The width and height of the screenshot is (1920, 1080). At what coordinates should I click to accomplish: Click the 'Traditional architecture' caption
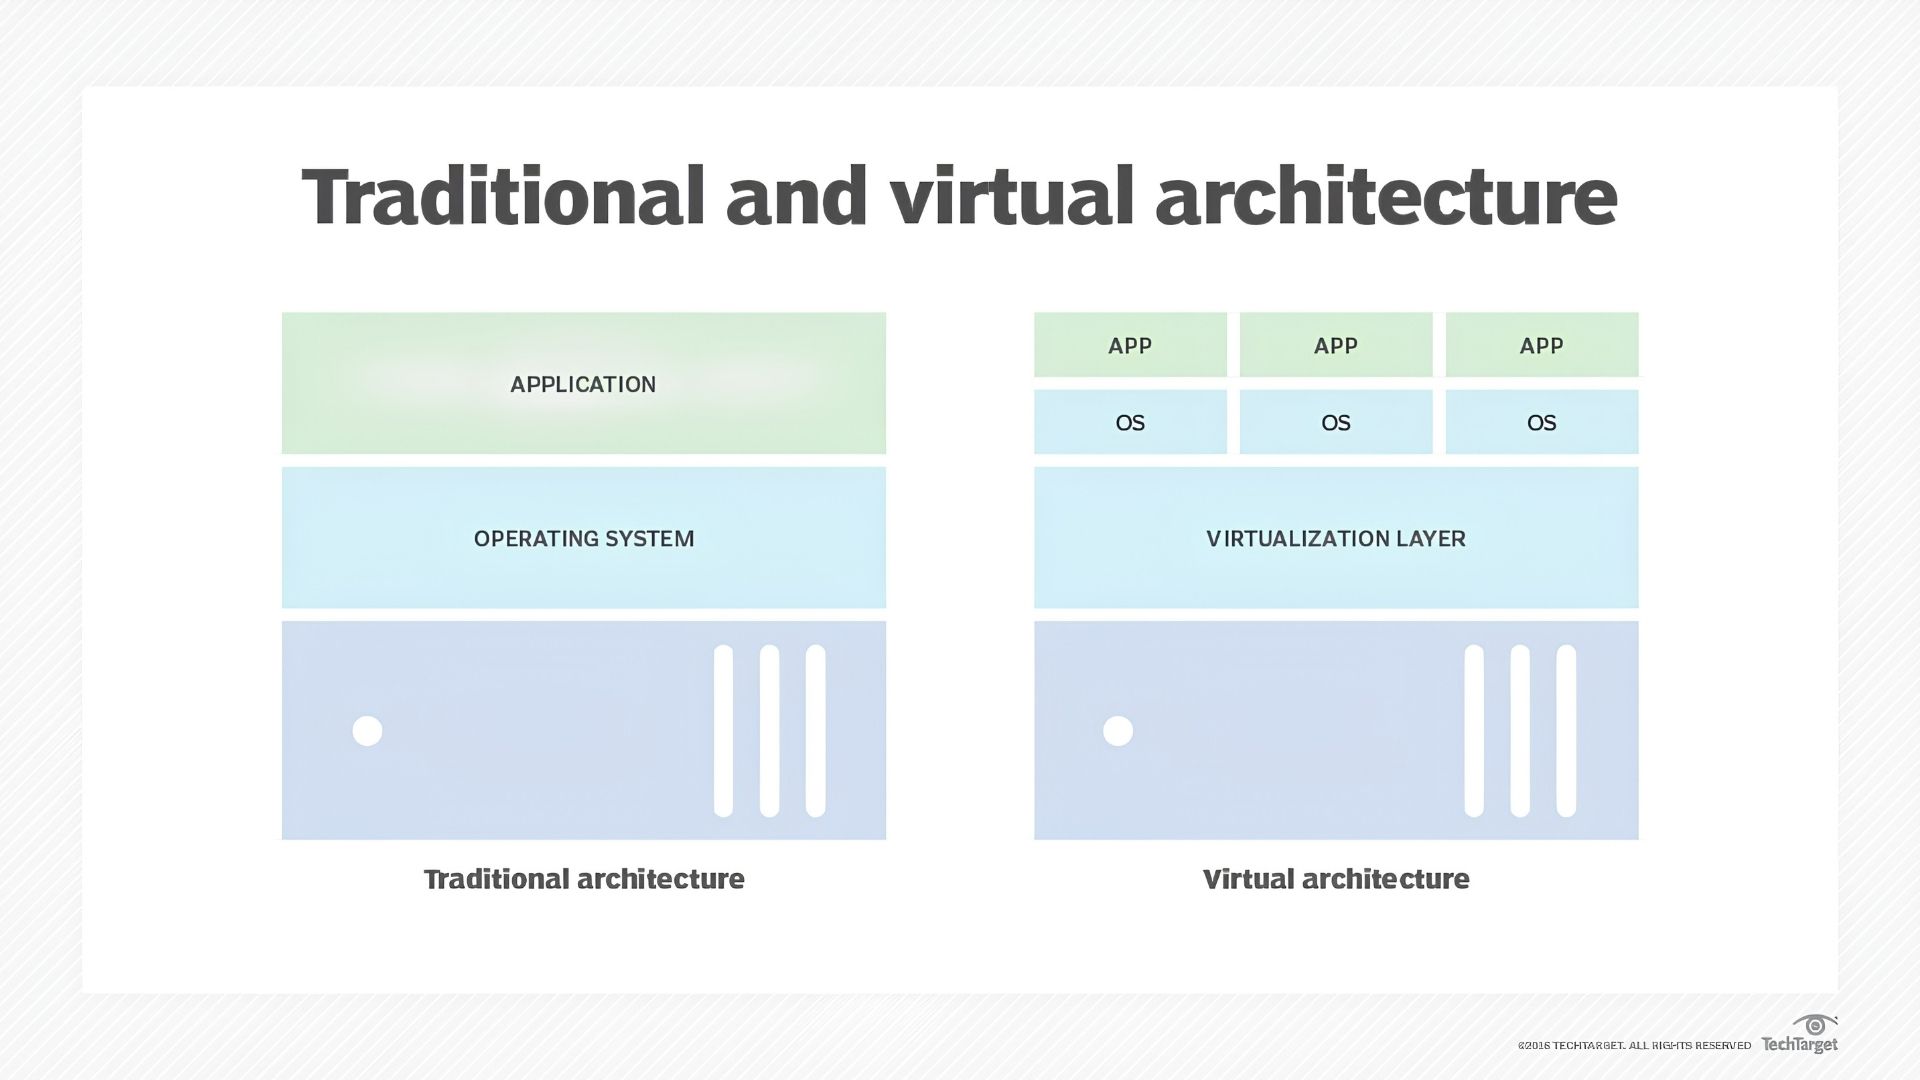584,879
